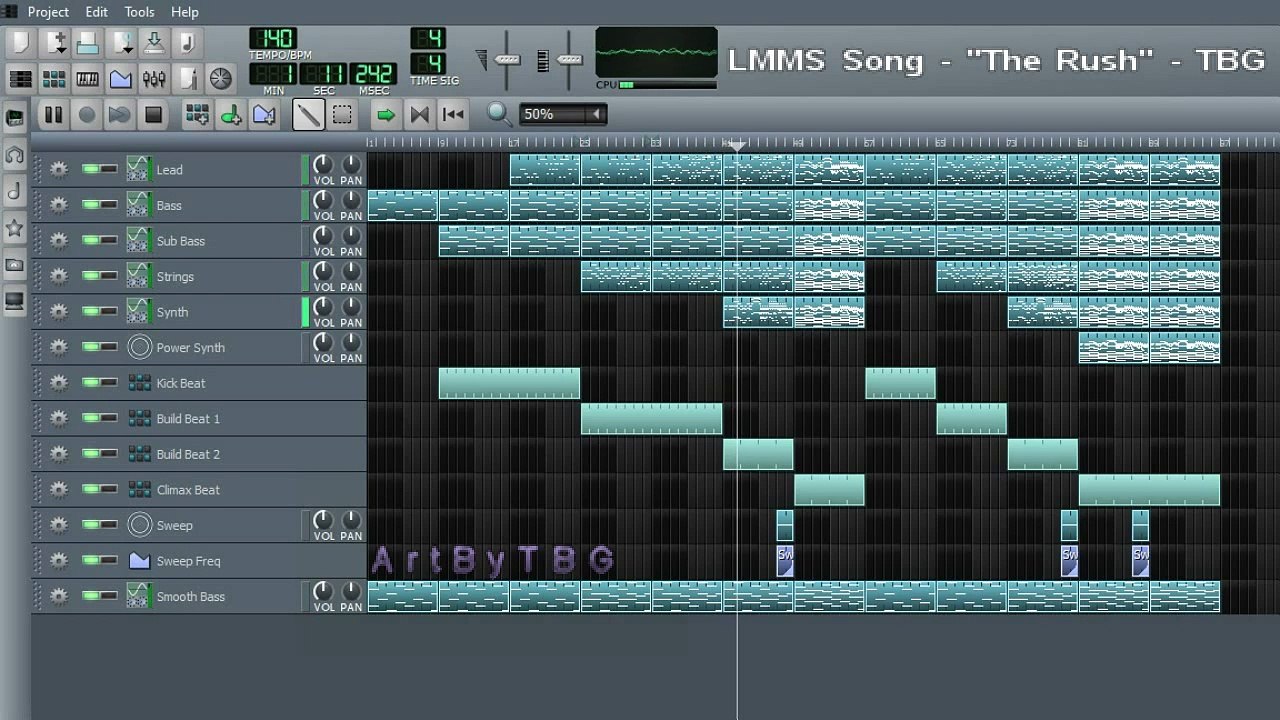Screen dimensions: 1280x720
Task: Open the Edit menu
Action: tap(96, 12)
